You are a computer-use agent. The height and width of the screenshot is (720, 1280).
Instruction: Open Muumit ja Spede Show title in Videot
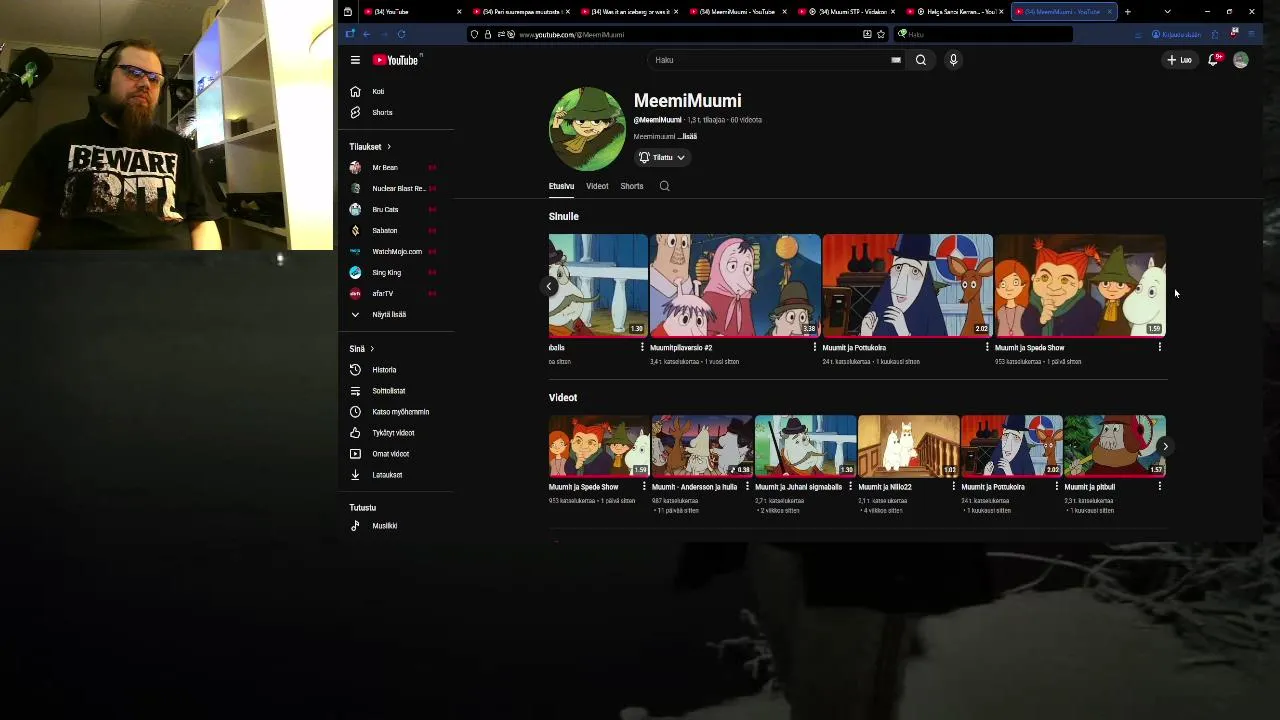[x=583, y=487]
